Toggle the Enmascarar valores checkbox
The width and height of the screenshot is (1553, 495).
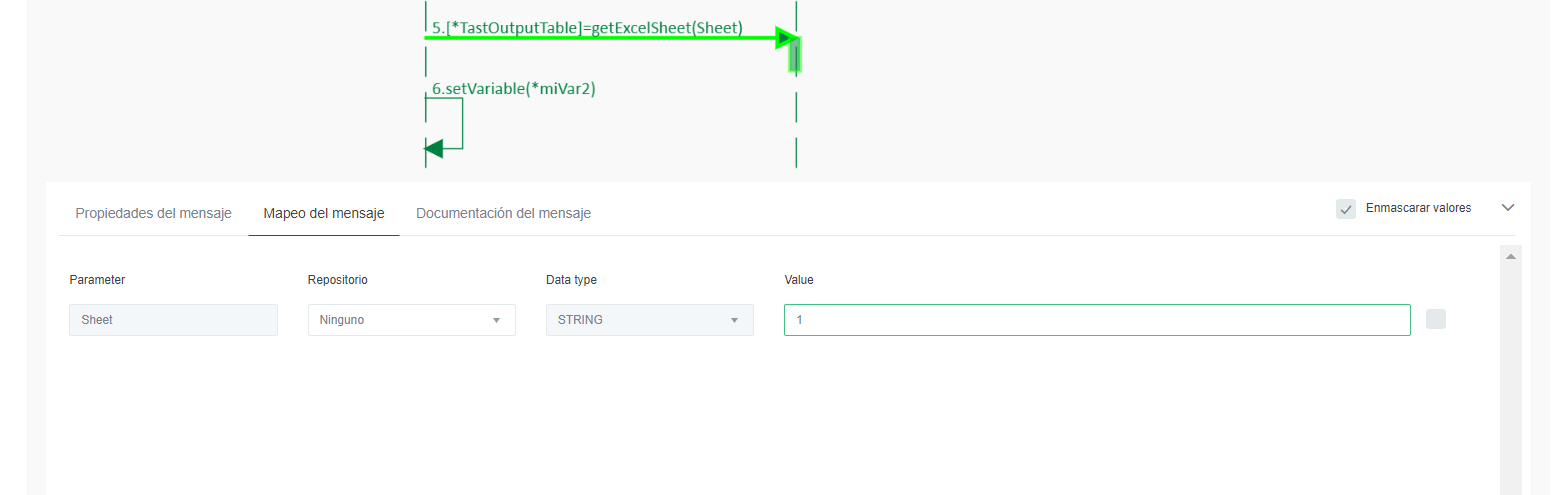click(x=1346, y=209)
